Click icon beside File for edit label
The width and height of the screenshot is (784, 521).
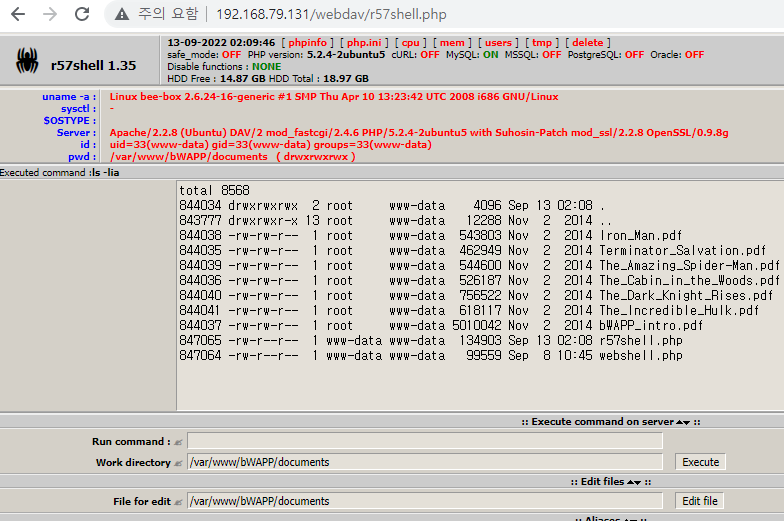coord(178,502)
